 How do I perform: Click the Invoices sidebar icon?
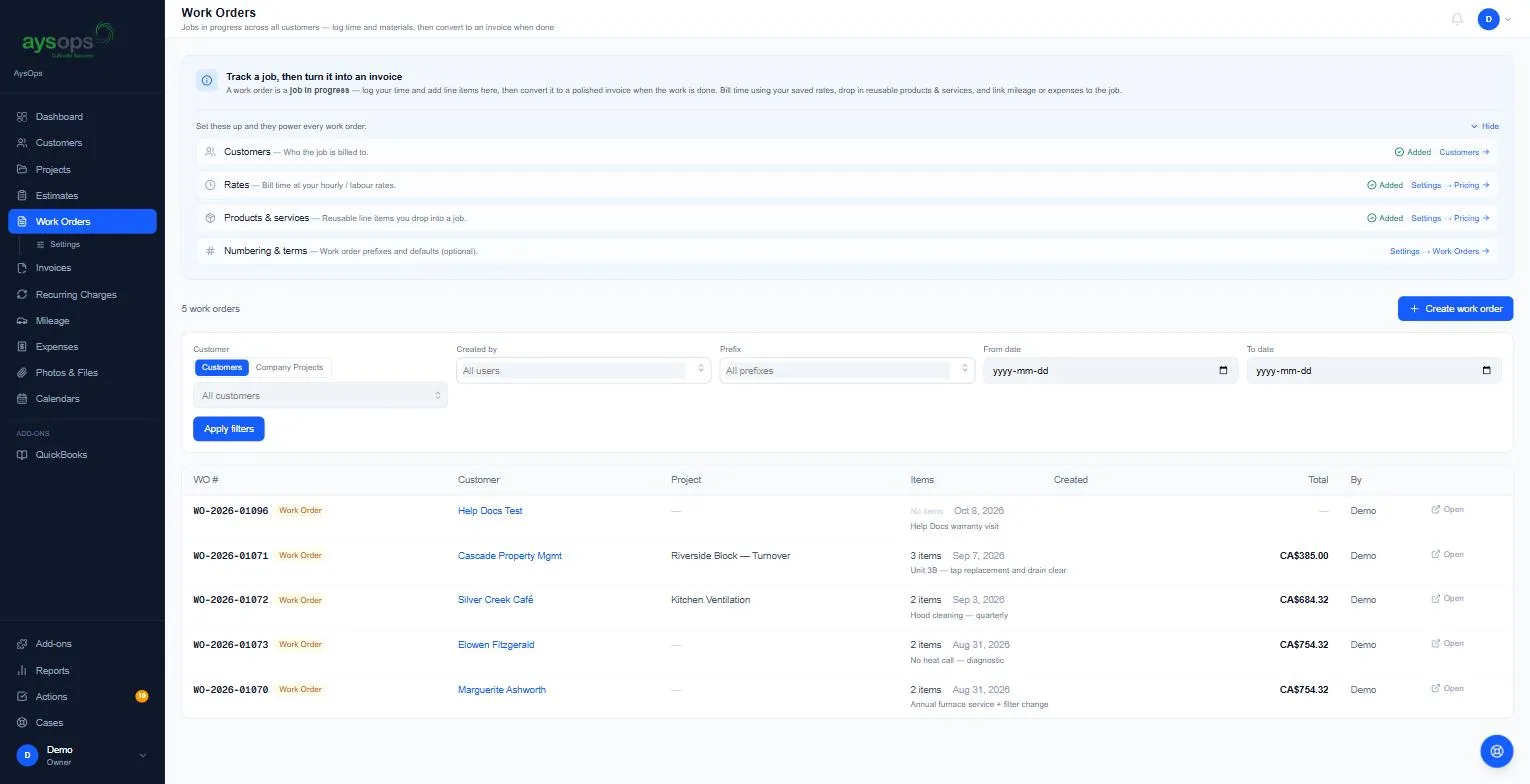[22, 268]
